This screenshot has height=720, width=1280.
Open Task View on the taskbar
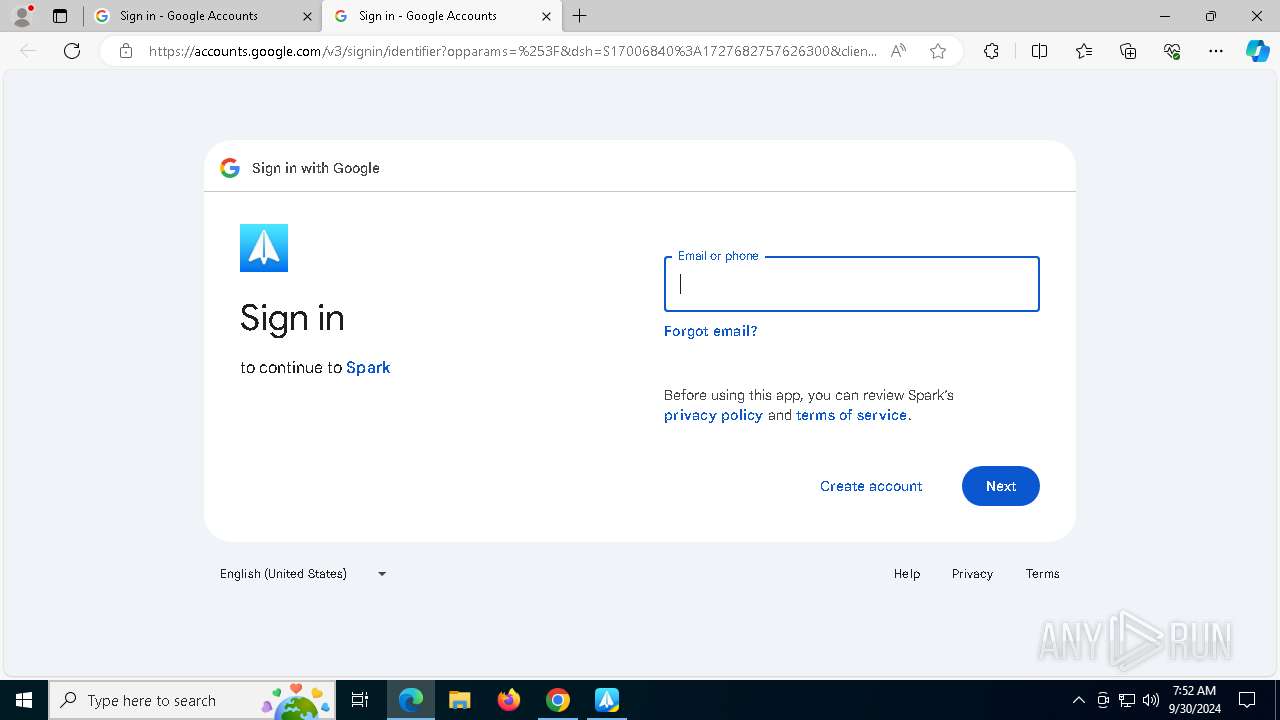point(360,700)
